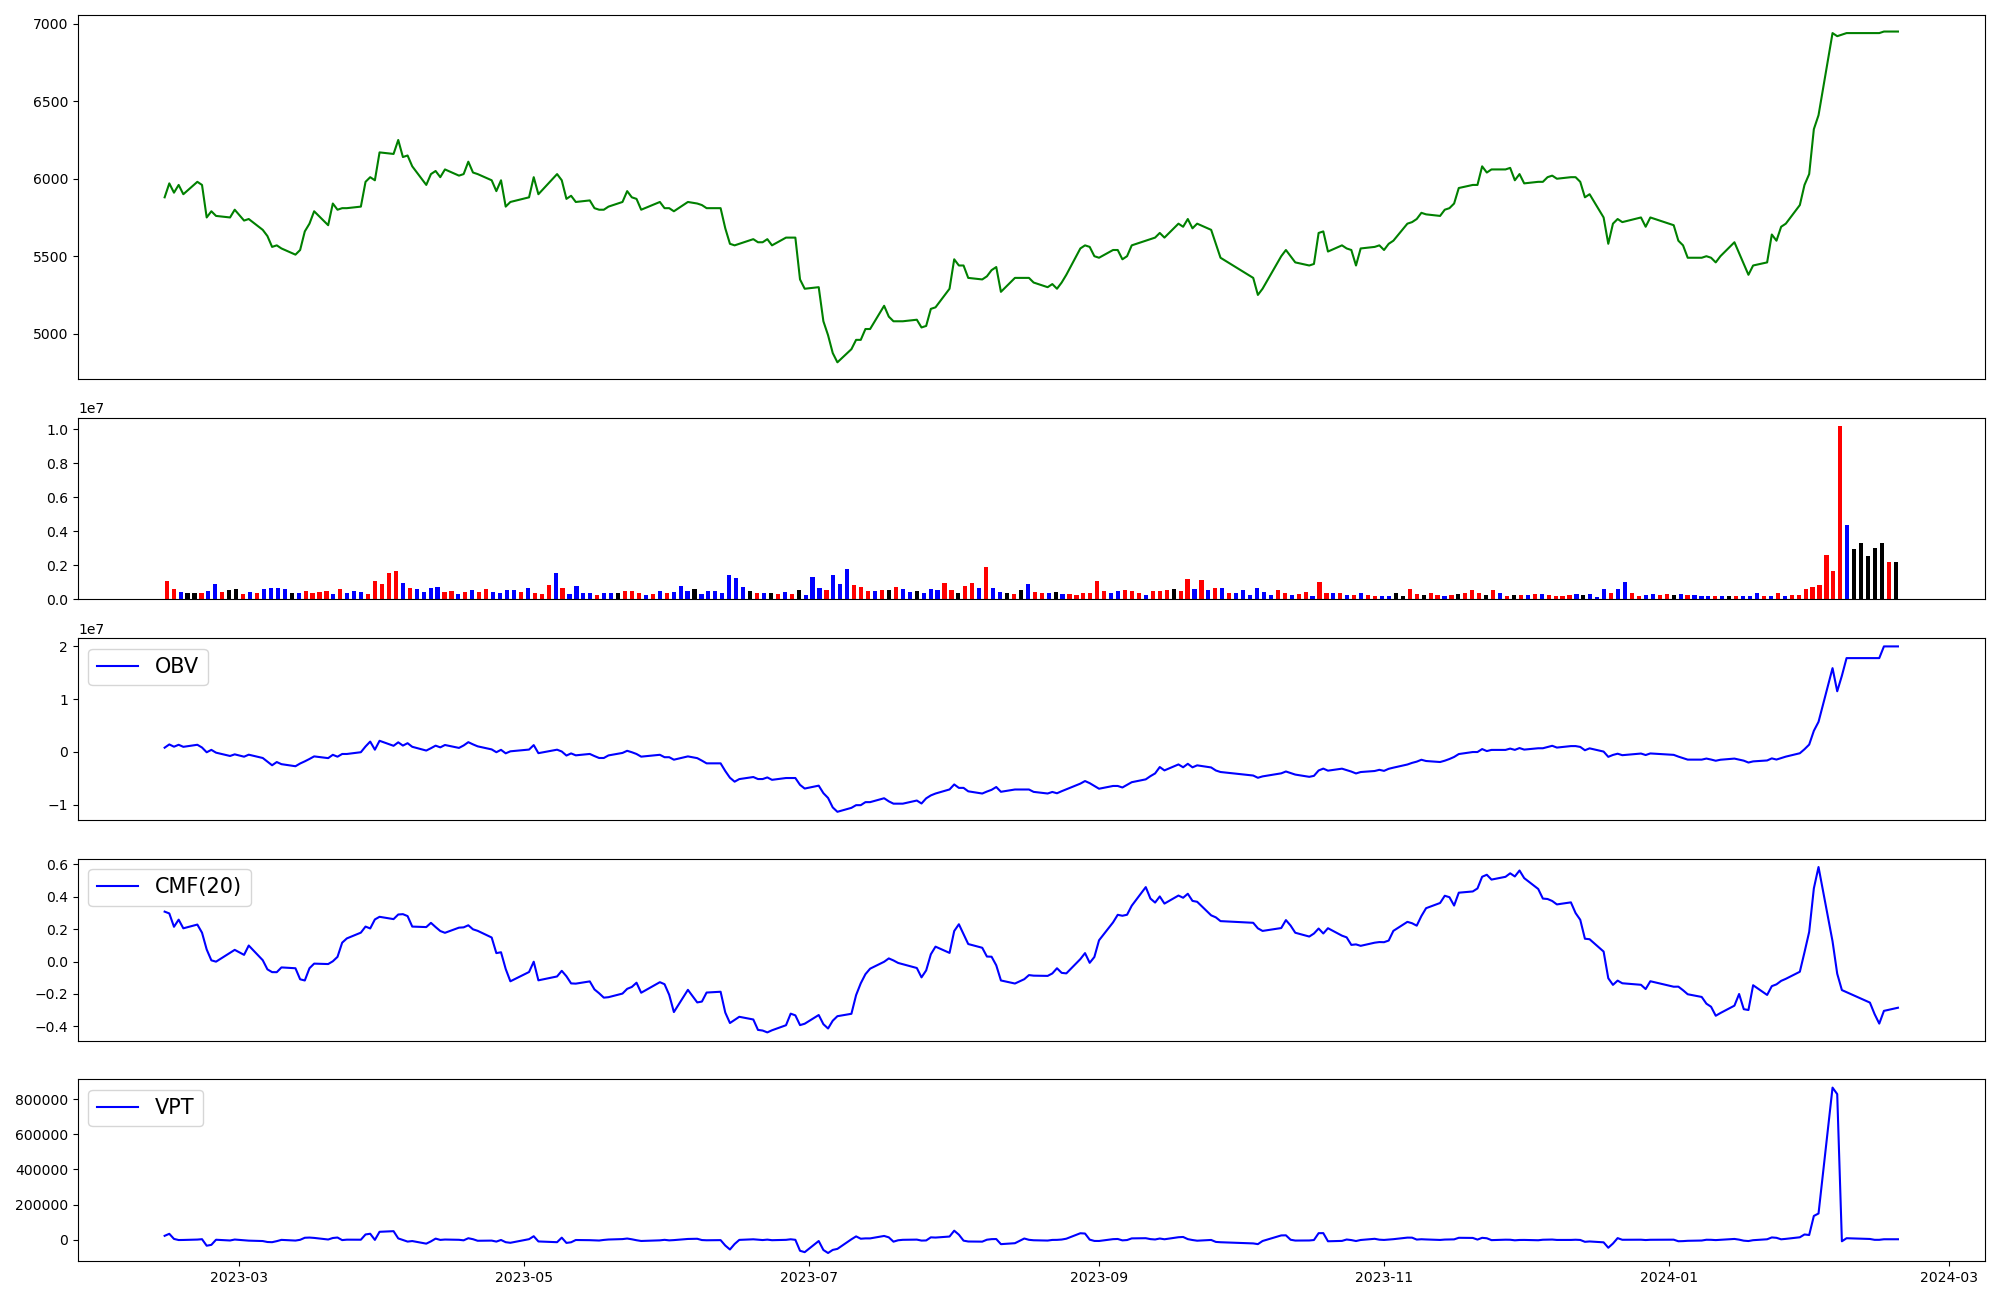Click the 2023-07 x-axis date label
The width and height of the screenshot is (2000, 1300).
[x=809, y=1277]
